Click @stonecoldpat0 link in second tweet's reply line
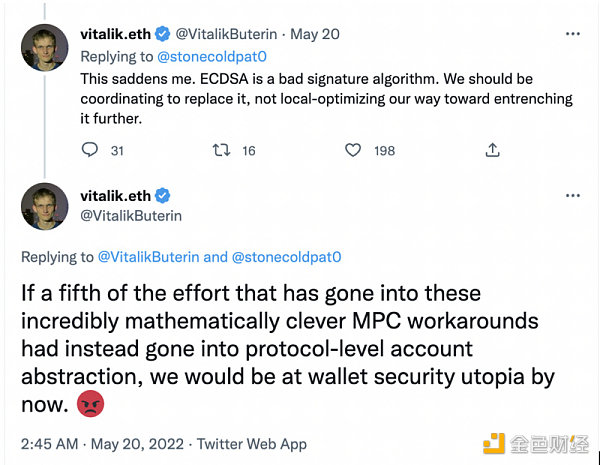Screen dimensions: 600x465 point(286,257)
